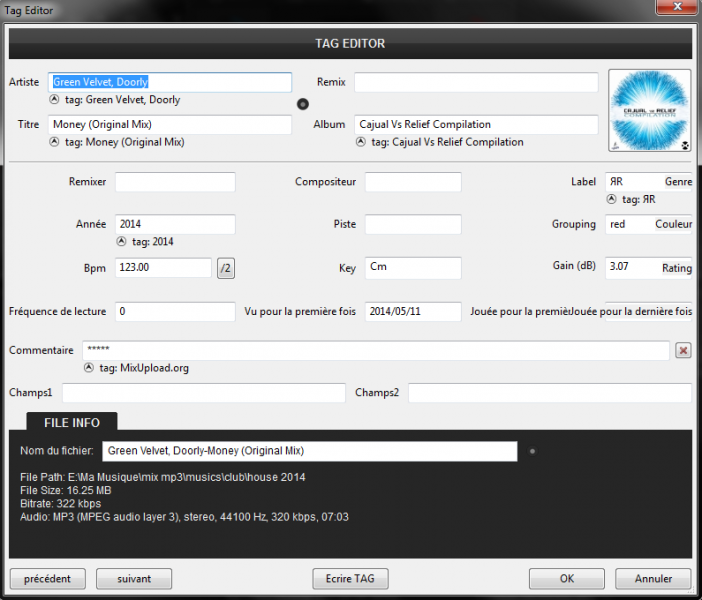Click the tag arrow icon under Album
702x600 pixels.
[360, 142]
